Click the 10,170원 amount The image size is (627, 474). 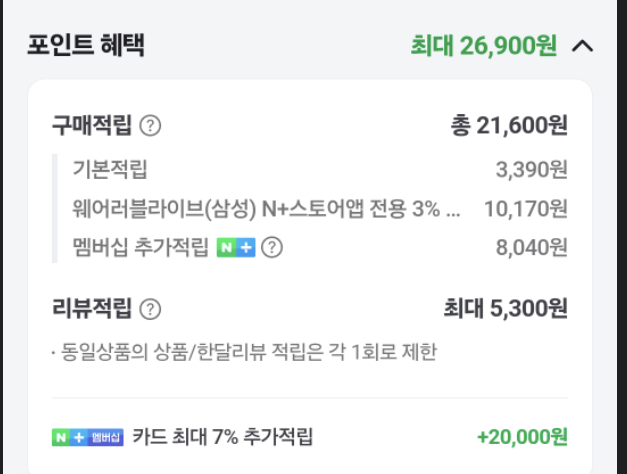(526, 209)
